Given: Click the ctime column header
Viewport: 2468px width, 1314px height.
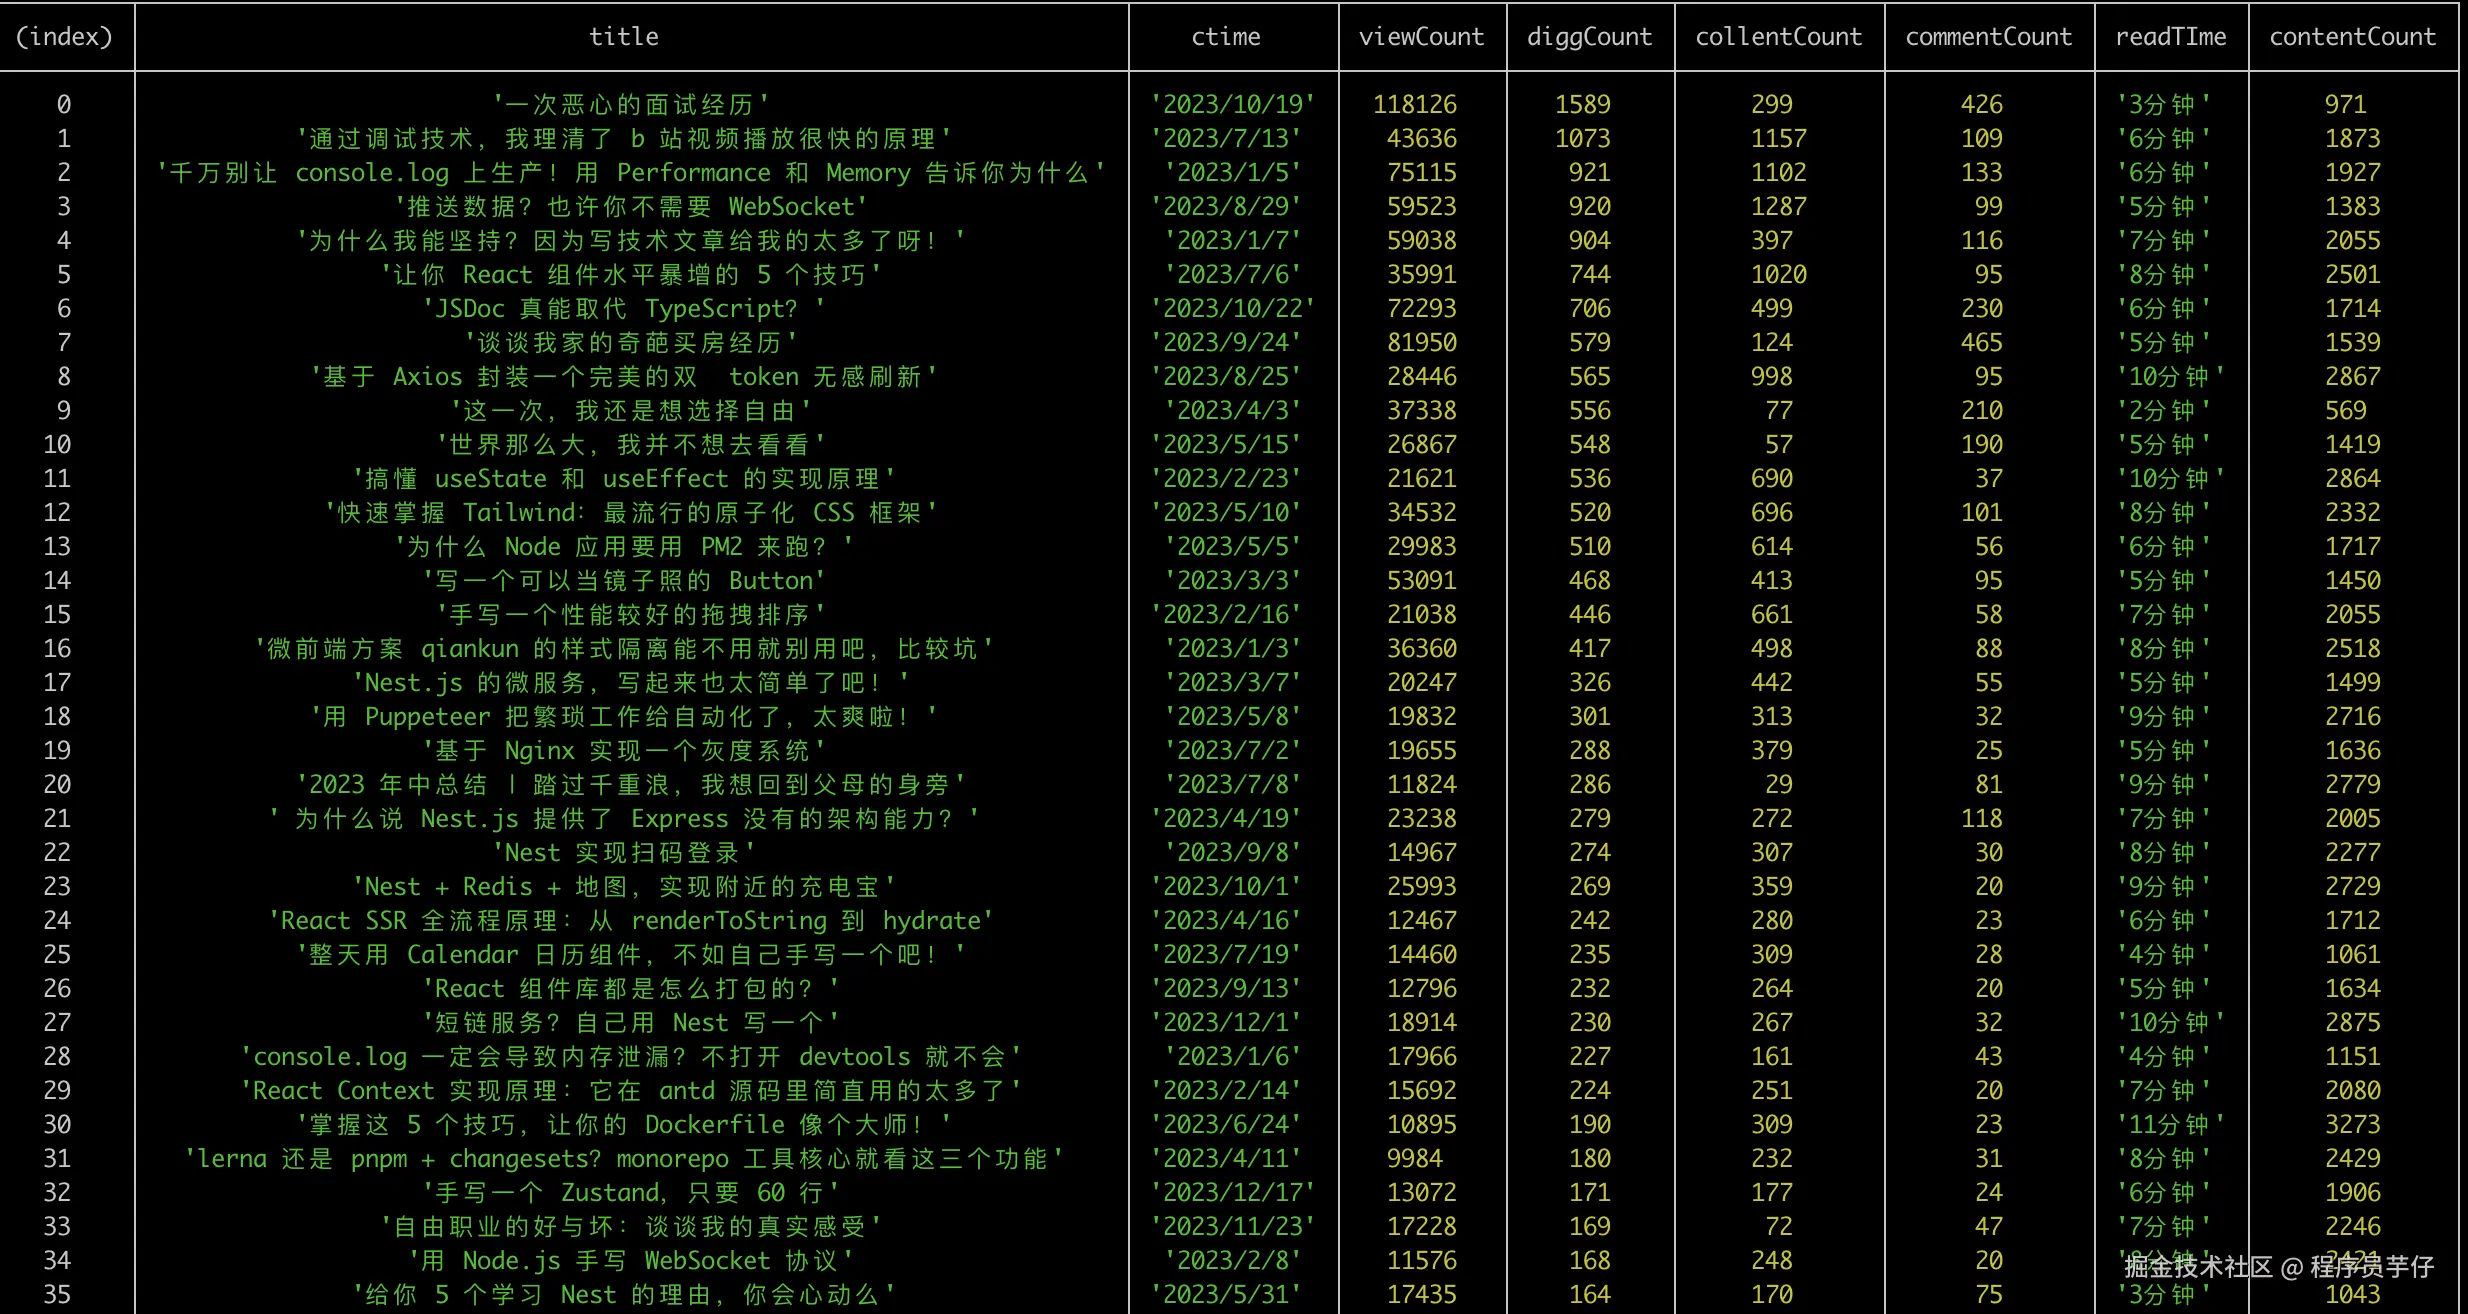Looking at the screenshot, I should 1227,36.
